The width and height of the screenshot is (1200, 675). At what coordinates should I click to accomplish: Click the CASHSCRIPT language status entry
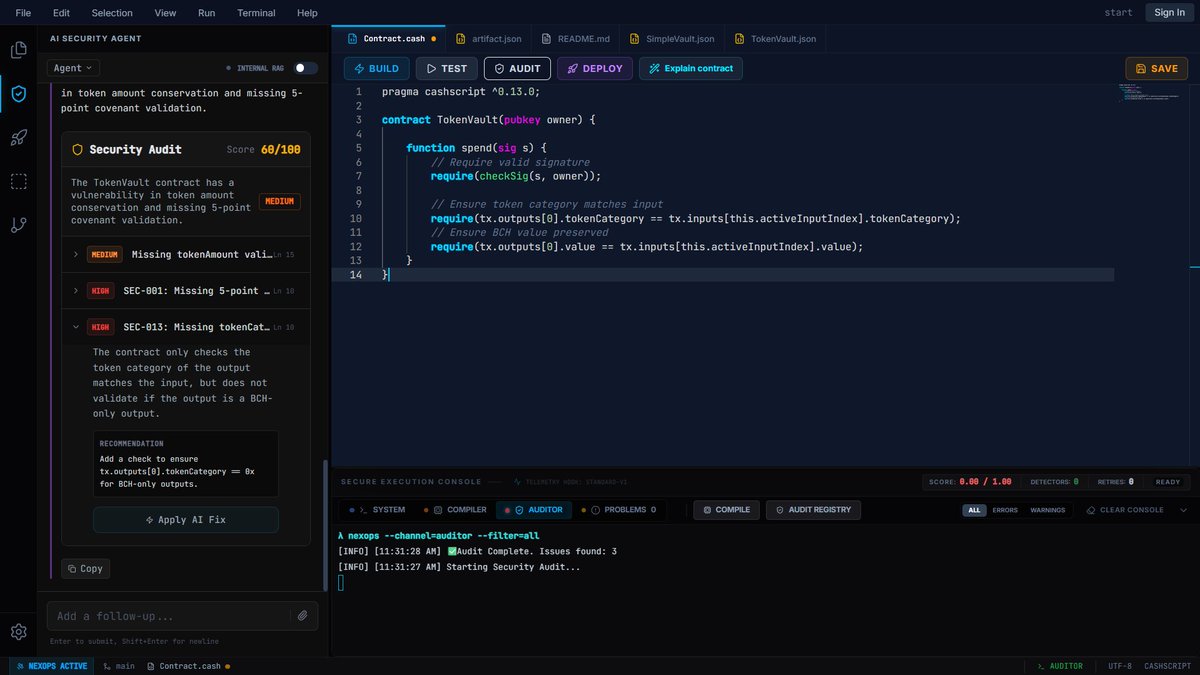click(x=1167, y=666)
